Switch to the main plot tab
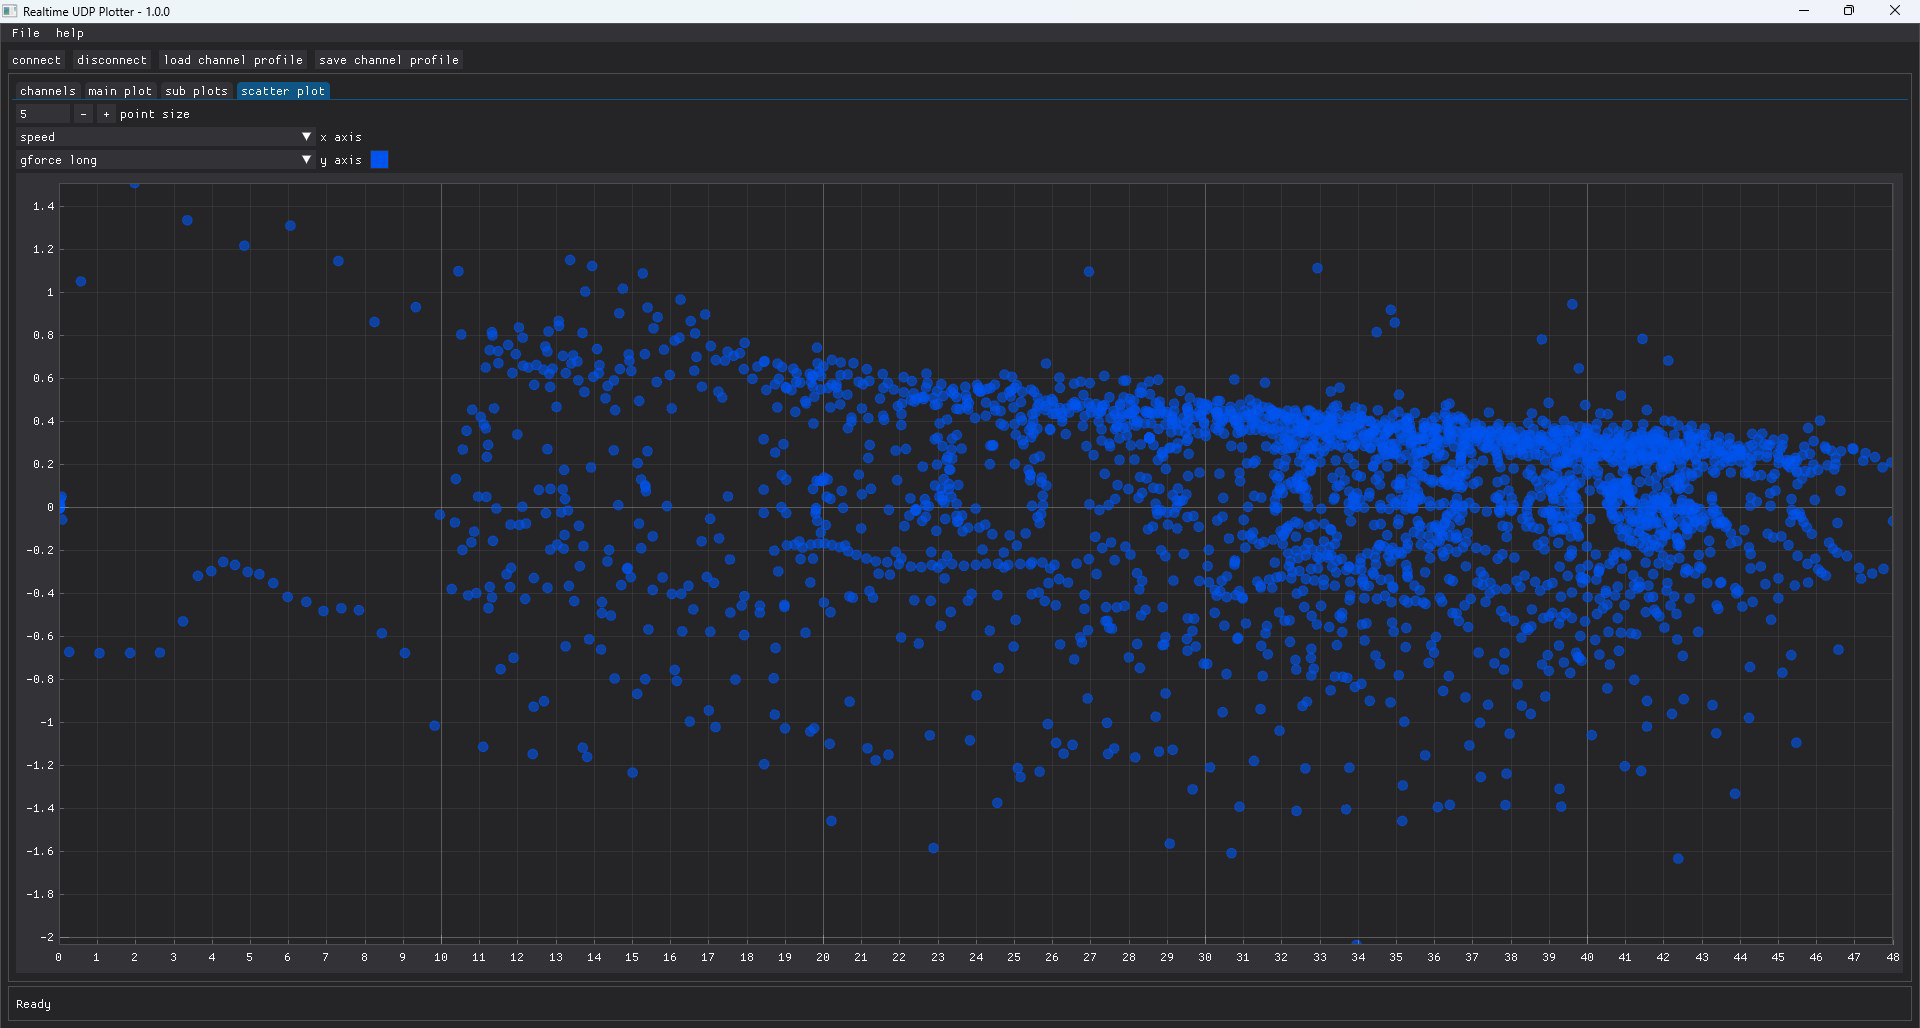This screenshot has width=1920, height=1028. coord(120,91)
